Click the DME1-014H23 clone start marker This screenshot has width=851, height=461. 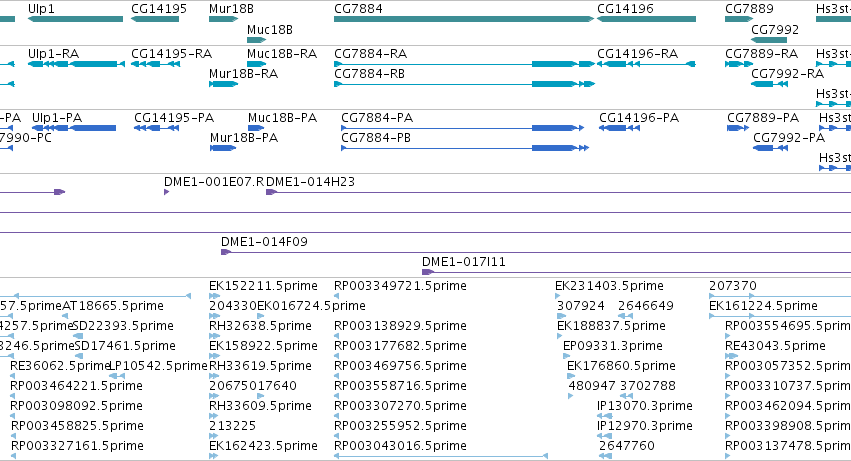[271, 192]
